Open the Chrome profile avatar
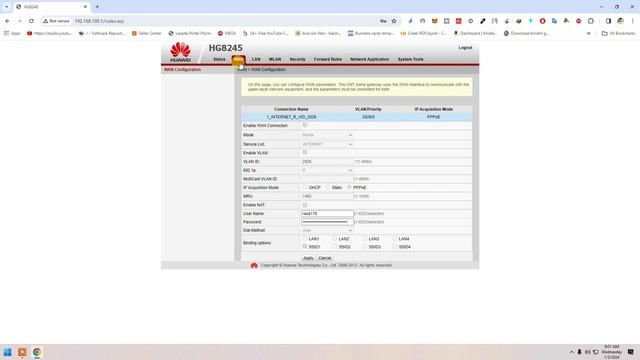Image resolution: width=640 pixels, height=360 pixels. tap(620, 21)
